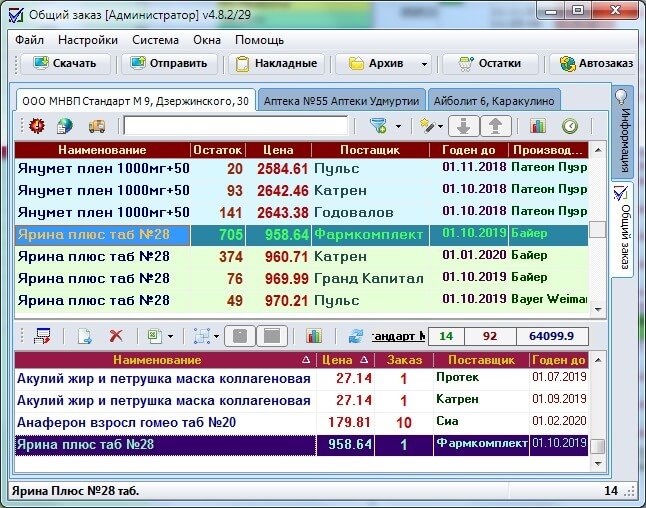
Task: Open the bar chart icon in upper toolbar
Action: click(x=538, y=126)
